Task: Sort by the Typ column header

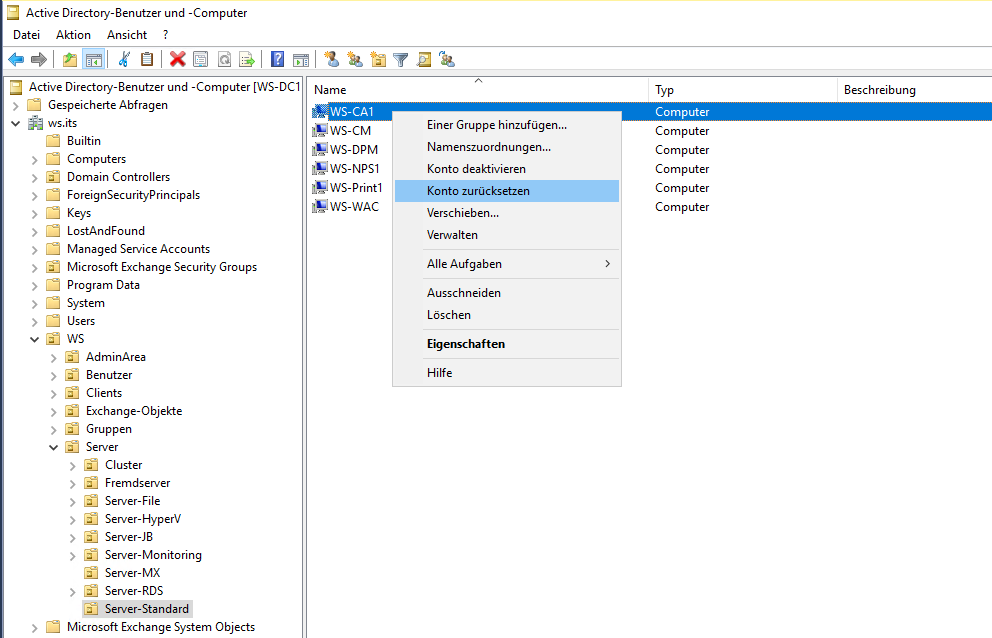Action: [743, 90]
